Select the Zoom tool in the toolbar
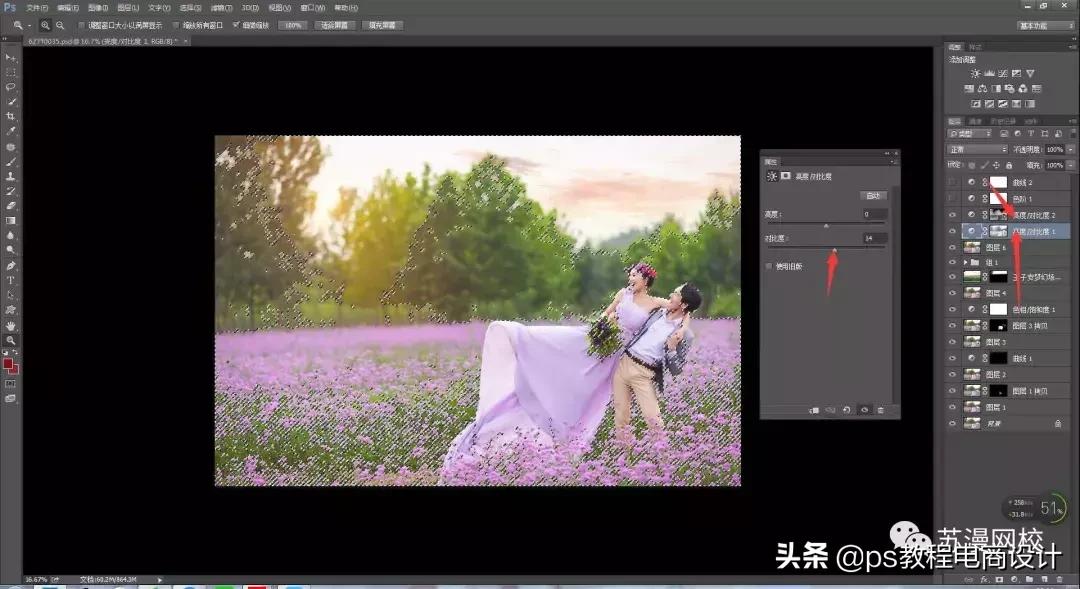The image size is (1080, 589). pos(11,337)
